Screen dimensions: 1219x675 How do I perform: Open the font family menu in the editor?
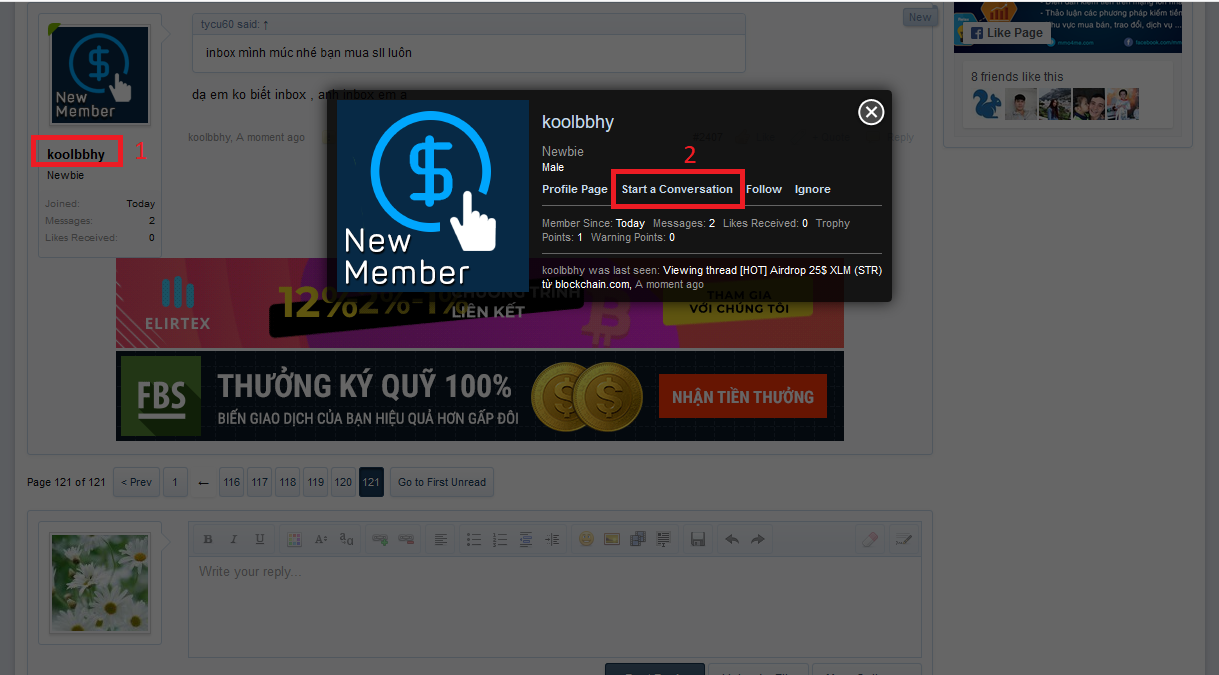tap(347, 539)
